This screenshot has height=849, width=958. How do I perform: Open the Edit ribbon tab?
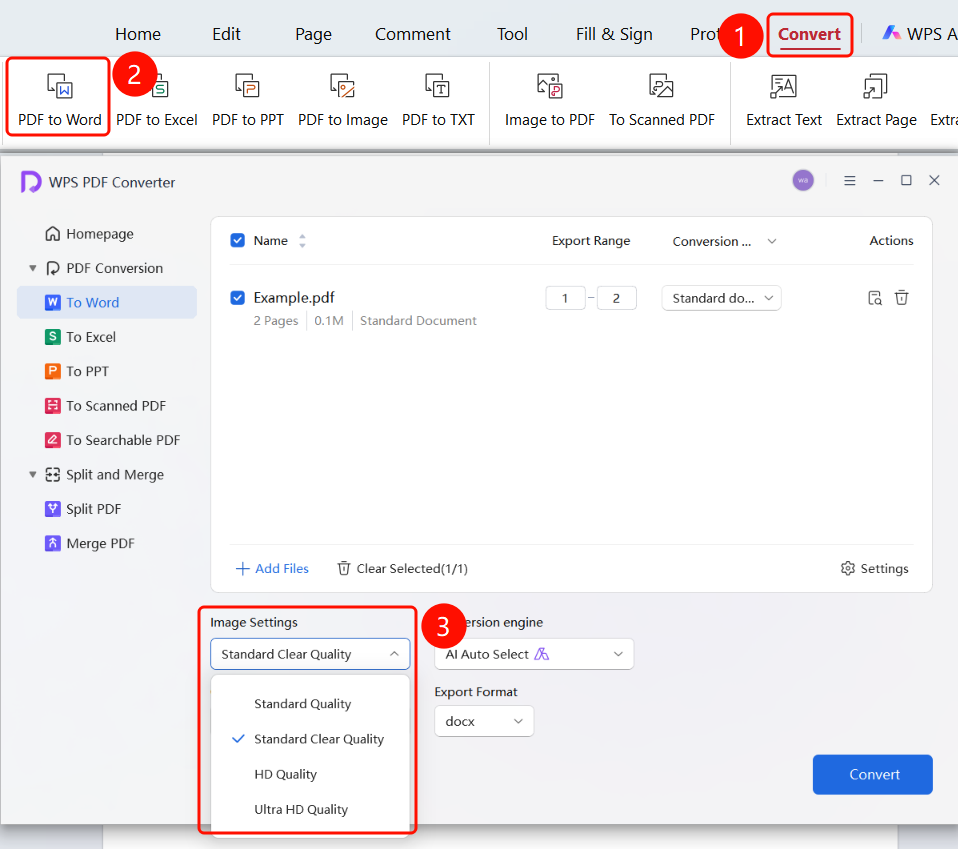click(x=226, y=34)
